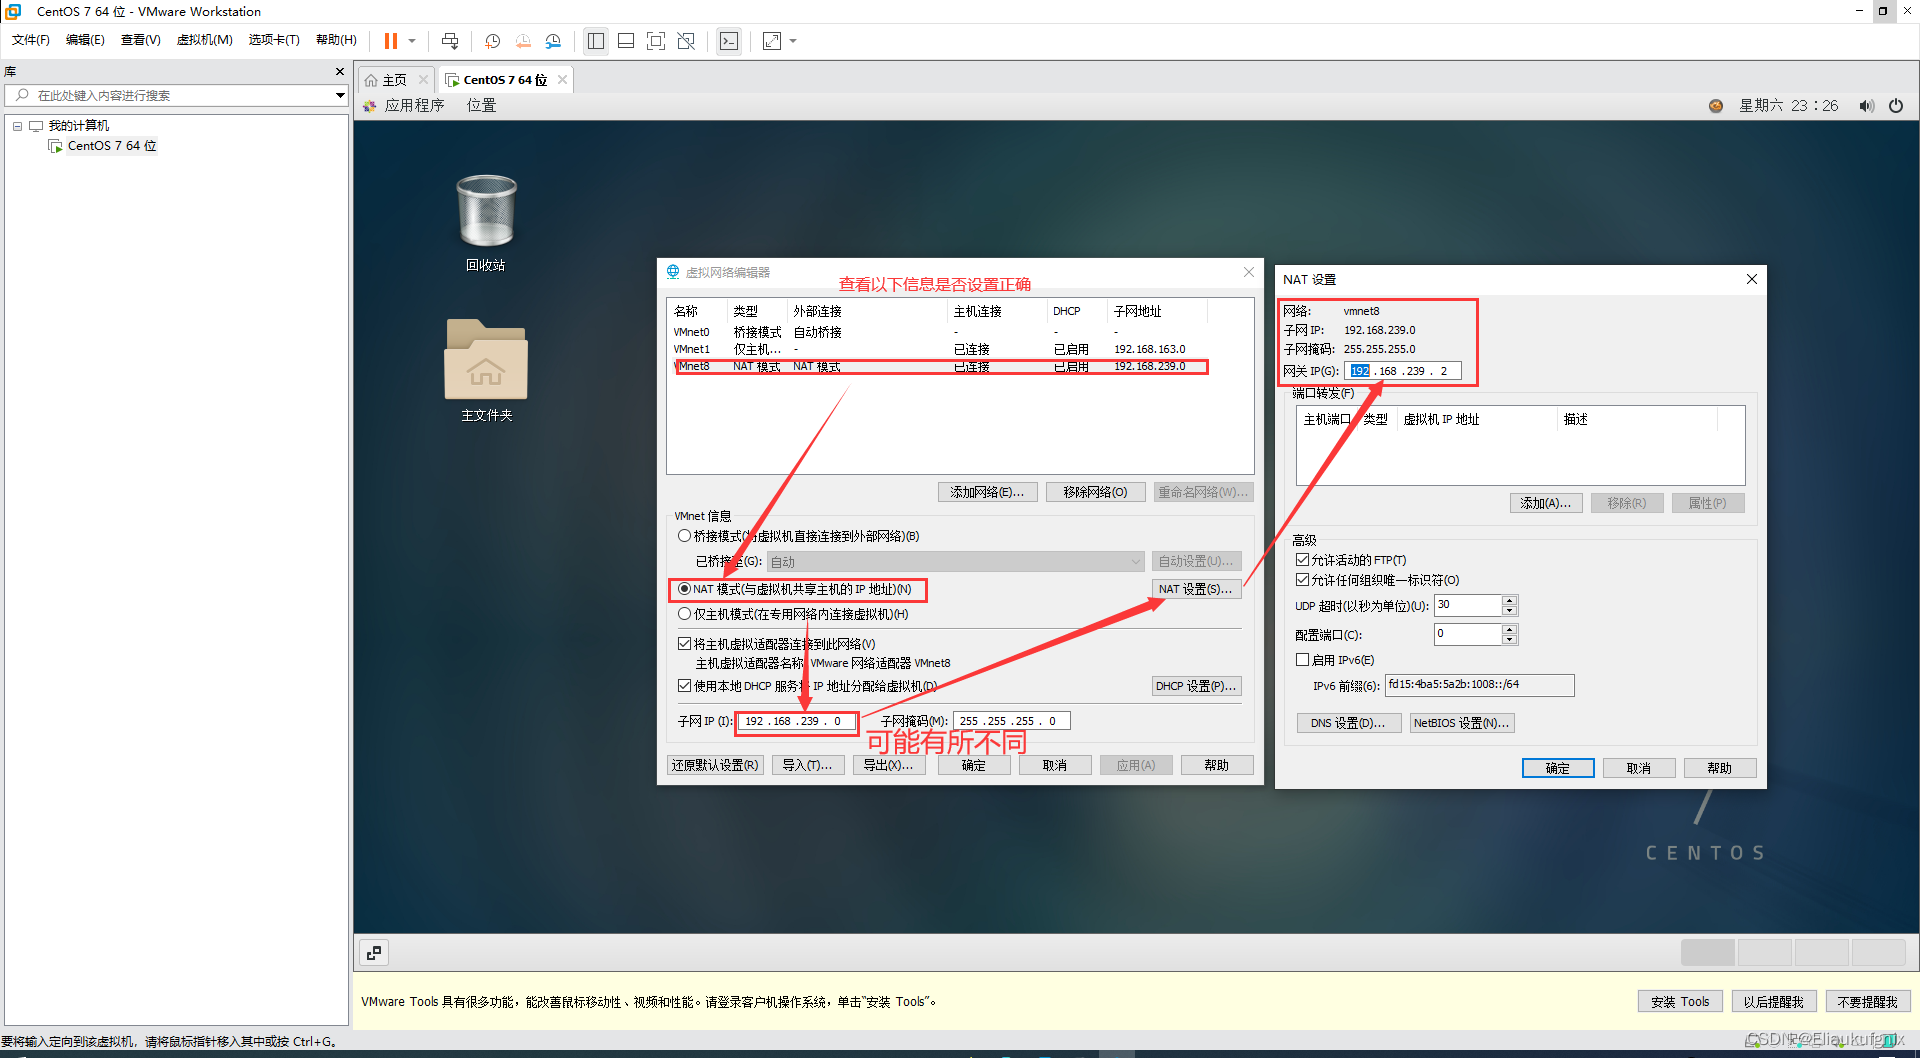Select the NAT 模式 radio button

click(x=684, y=589)
